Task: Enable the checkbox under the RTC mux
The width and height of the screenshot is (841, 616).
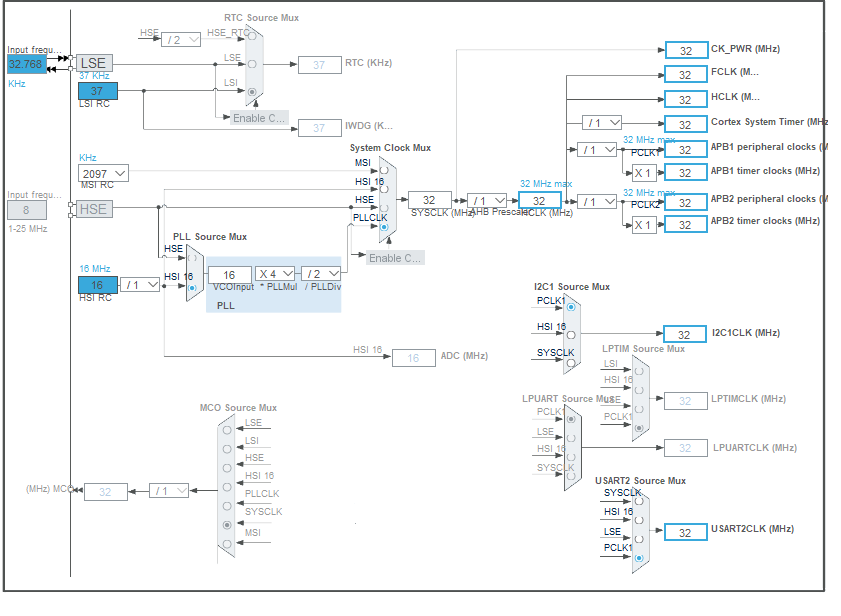Action: 259,117
